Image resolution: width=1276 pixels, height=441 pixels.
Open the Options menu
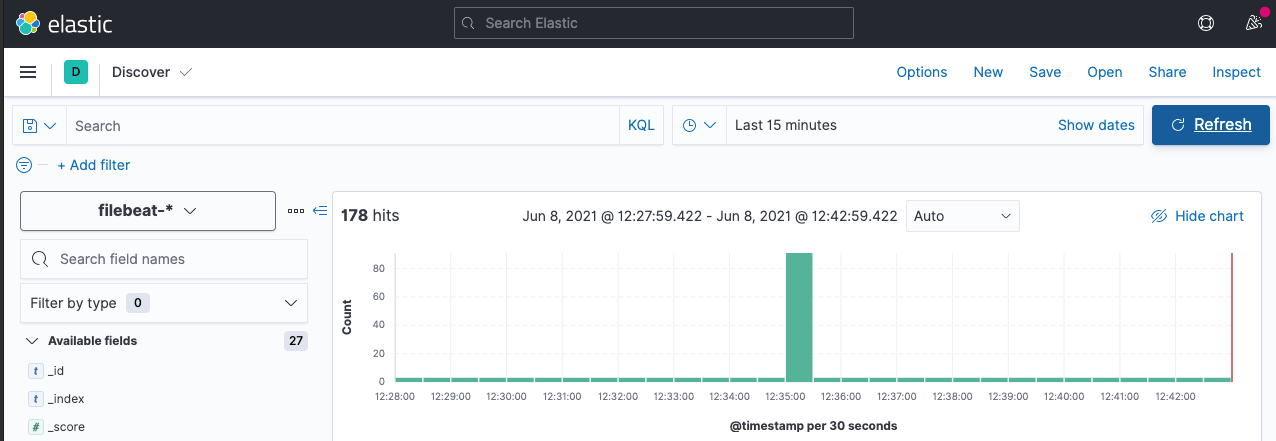click(x=922, y=72)
